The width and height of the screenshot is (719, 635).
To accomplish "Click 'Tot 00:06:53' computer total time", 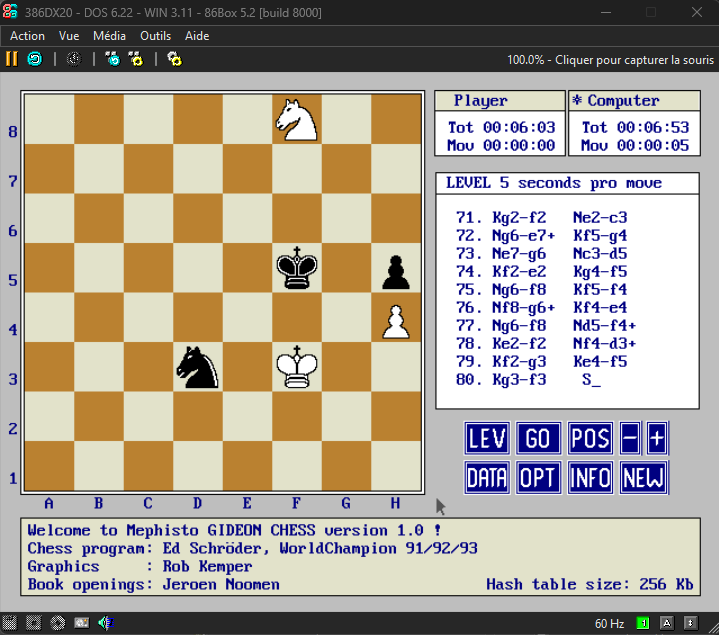I will click(635, 127).
